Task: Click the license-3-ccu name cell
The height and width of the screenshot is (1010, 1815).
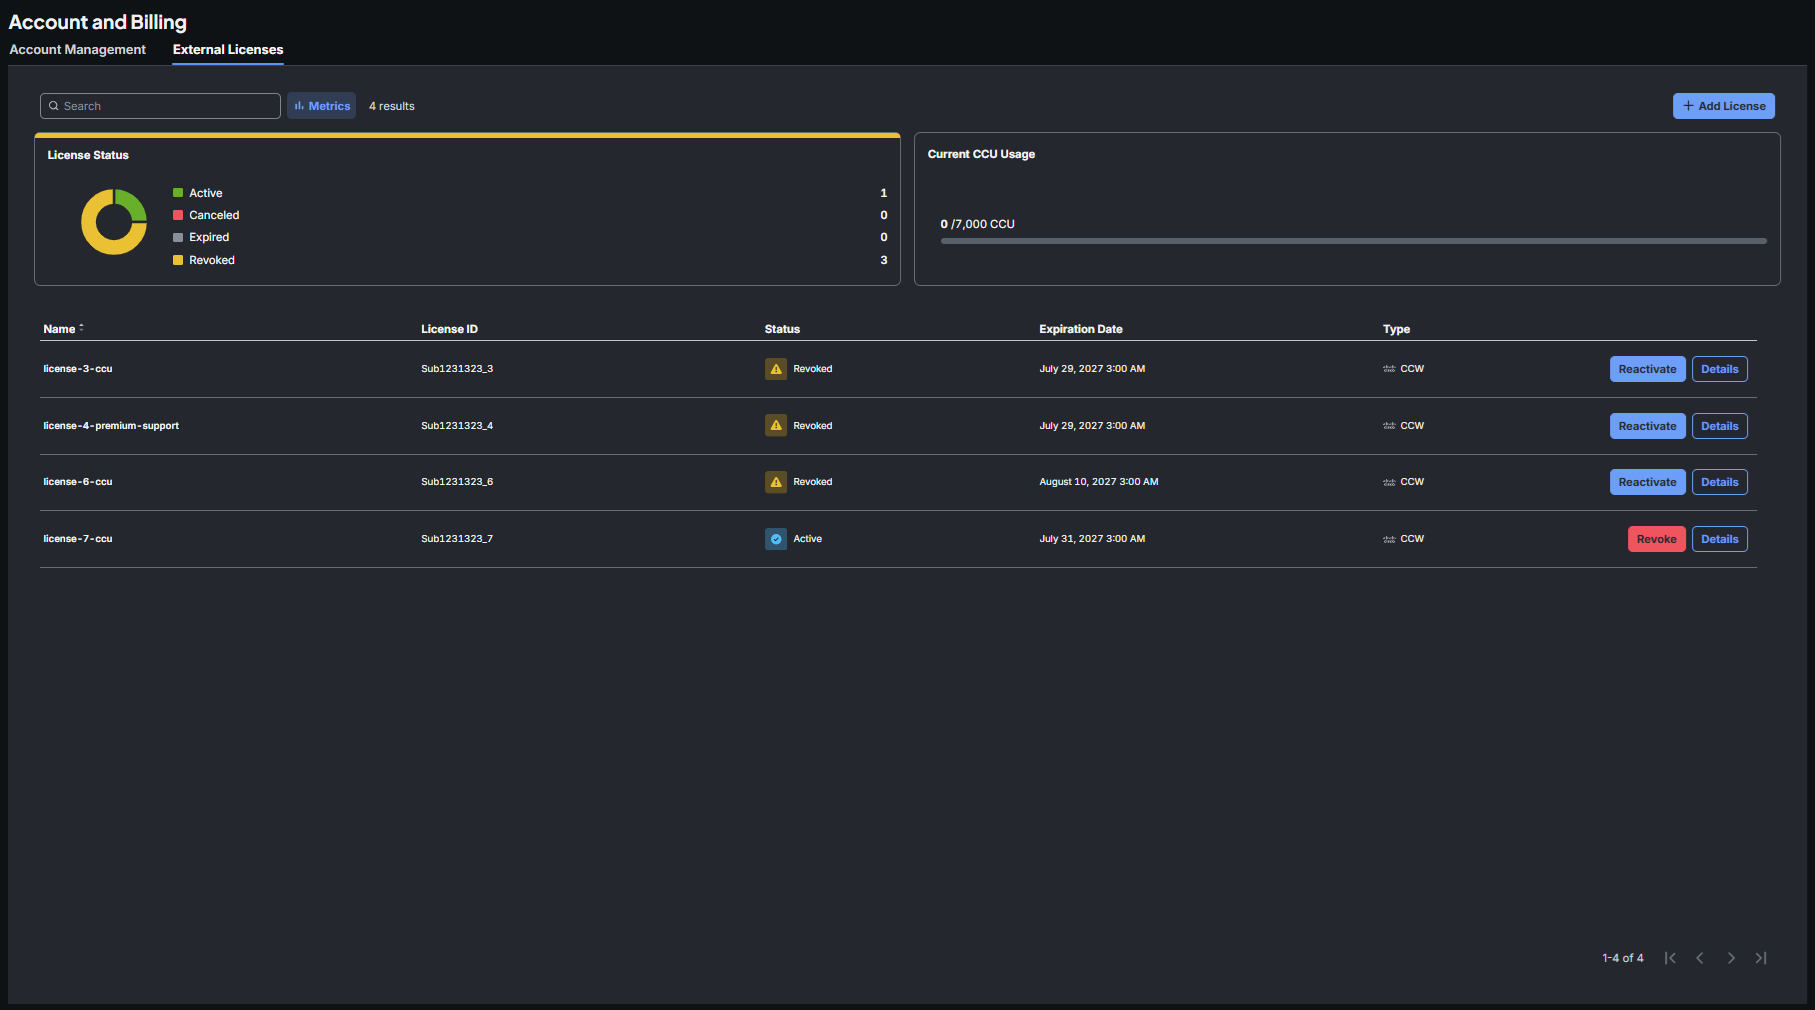Action: [x=78, y=369]
